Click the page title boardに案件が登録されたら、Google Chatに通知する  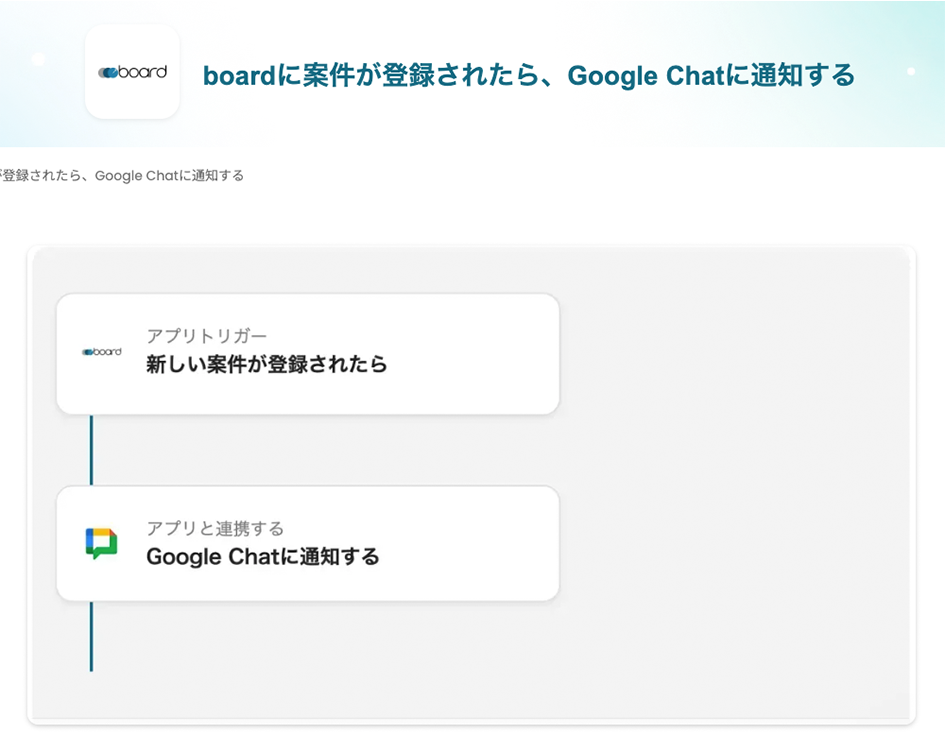tap(529, 75)
